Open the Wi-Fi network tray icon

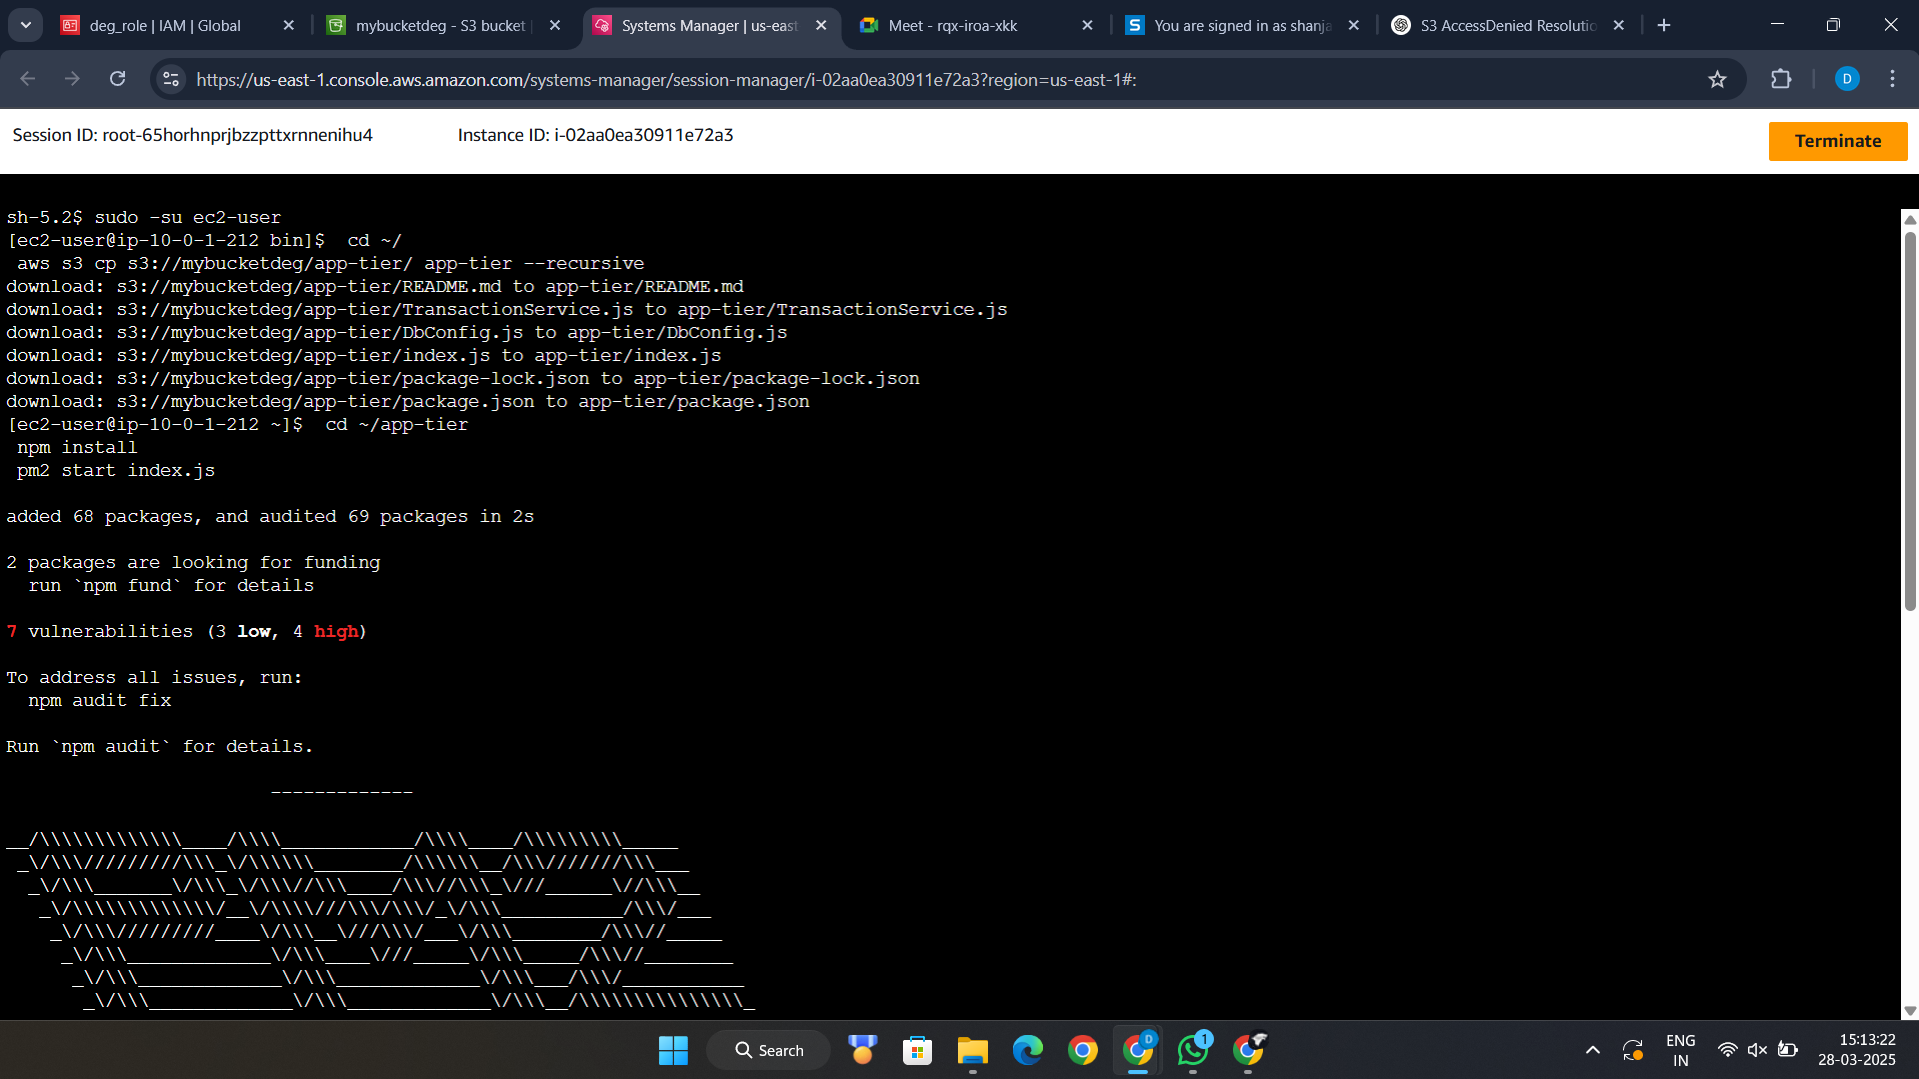tap(1727, 1050)
